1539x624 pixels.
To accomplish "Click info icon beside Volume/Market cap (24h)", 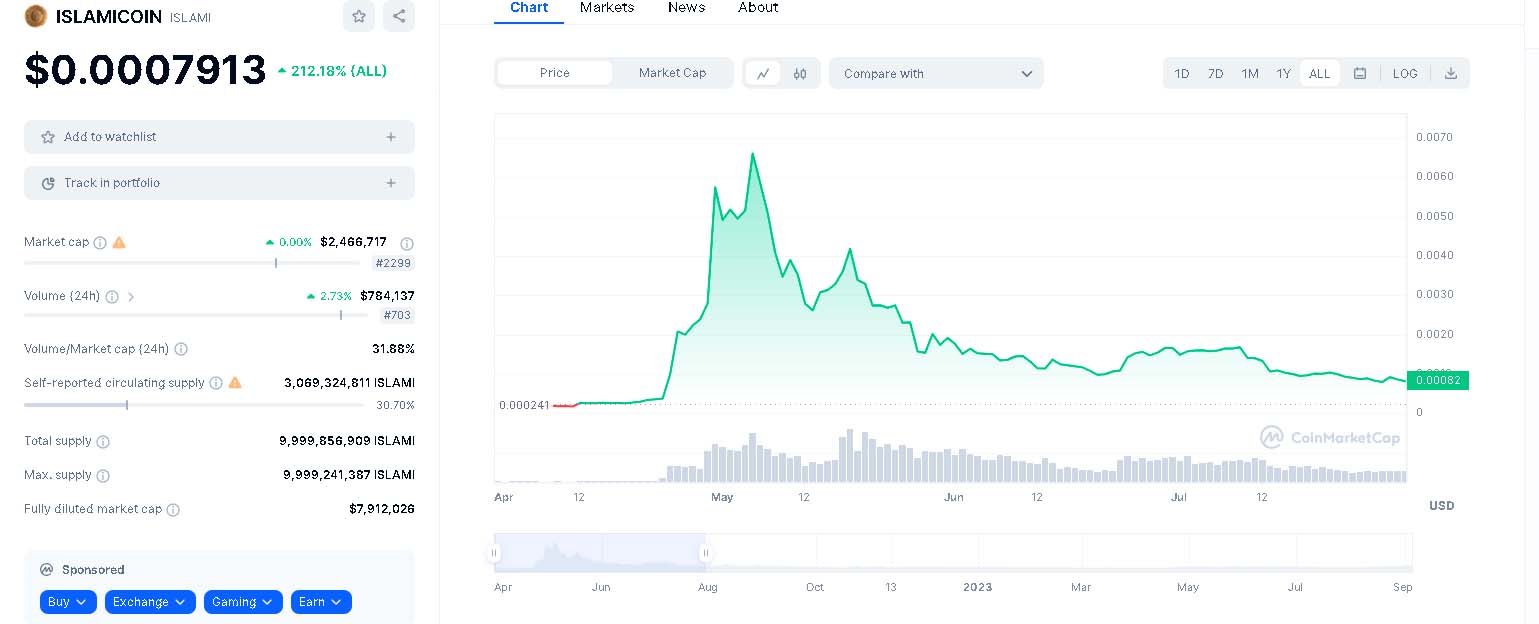I will pos(181,349).
